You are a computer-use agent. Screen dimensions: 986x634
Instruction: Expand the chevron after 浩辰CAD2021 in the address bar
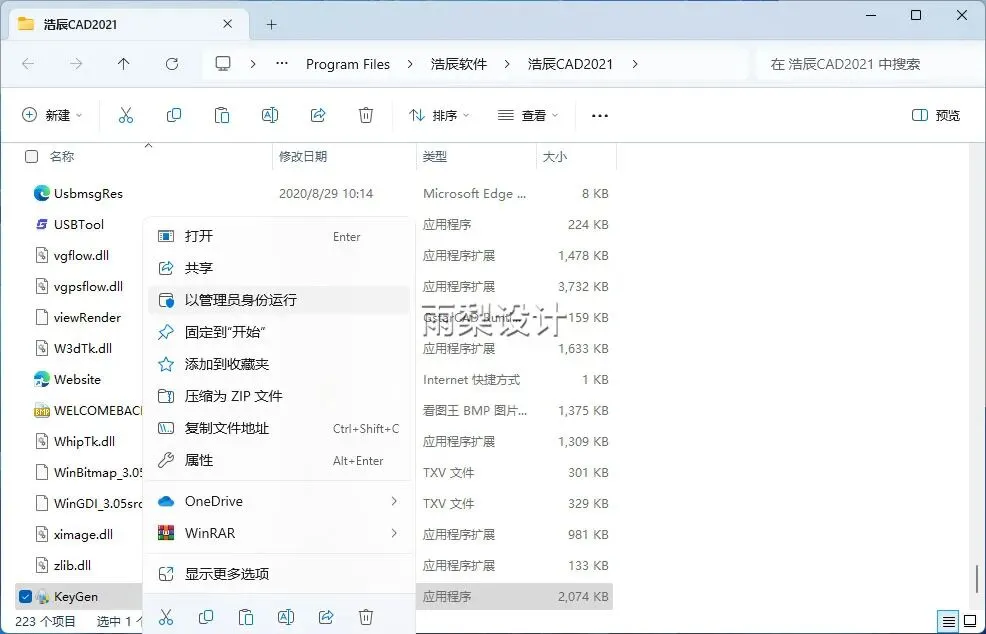pyautogui.click(x=634, y=64)
